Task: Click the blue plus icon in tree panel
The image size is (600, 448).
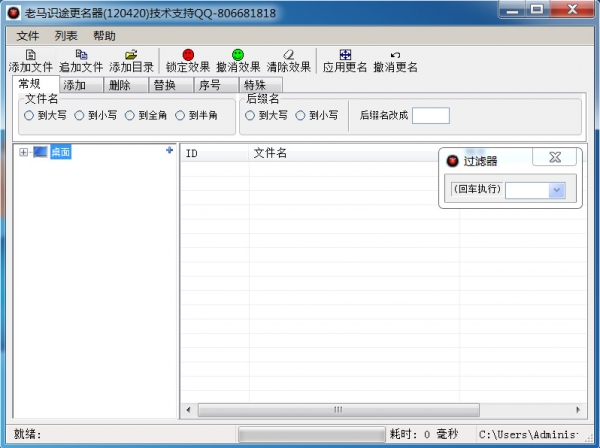Action: click(x=170, y=150)
